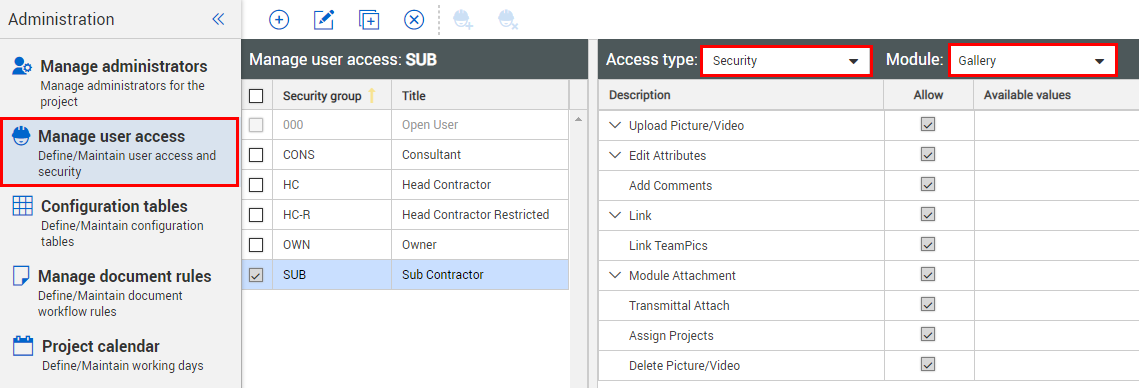This screenshot has height=388, width=1139.
Task: Click the Manage user access helmet icon
Action: (x=21, y=136)
